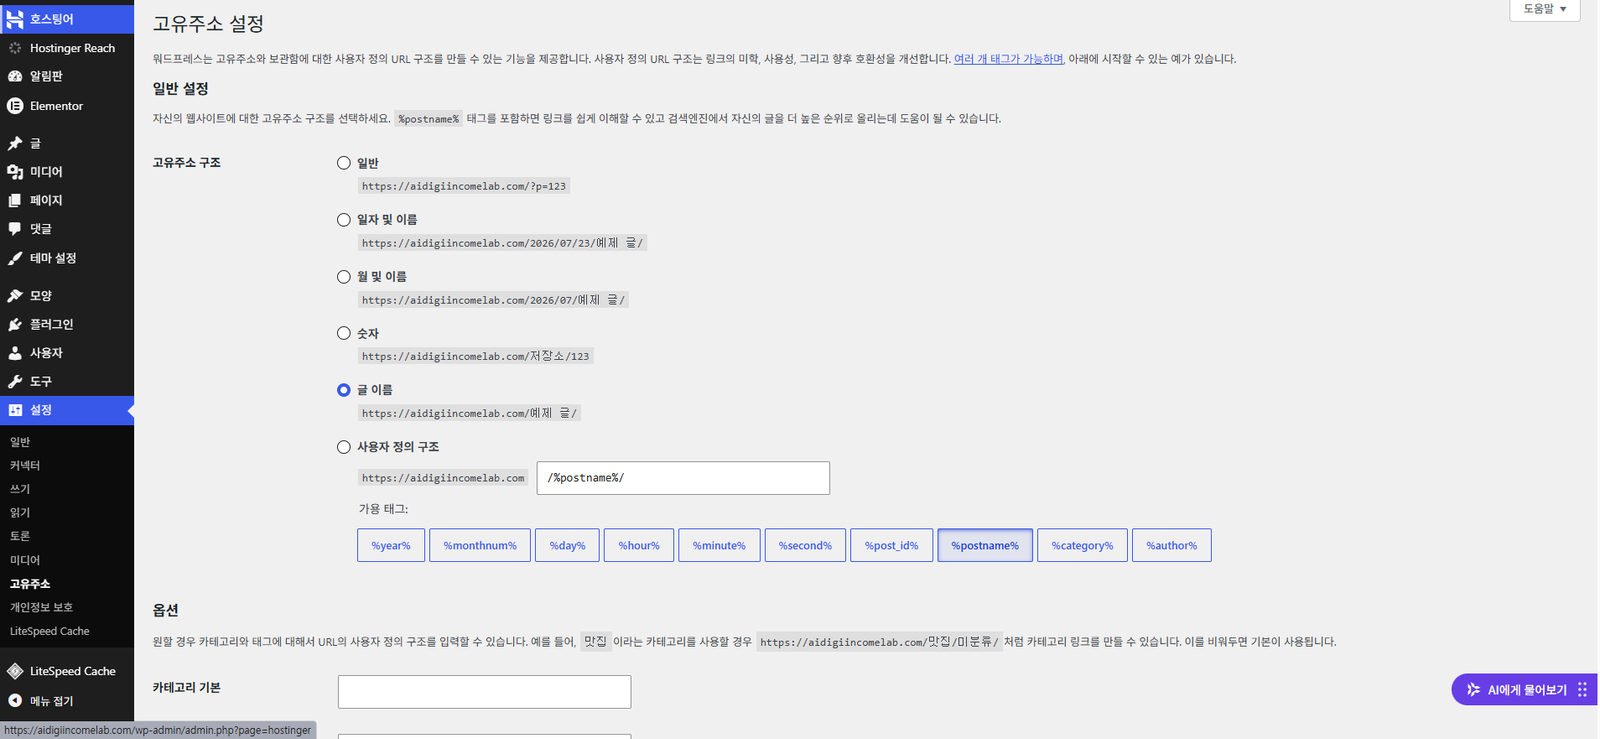Screen dimensions: 1600x739
Task: Select the 일자 및 이름 radio button
Action: 344,220
